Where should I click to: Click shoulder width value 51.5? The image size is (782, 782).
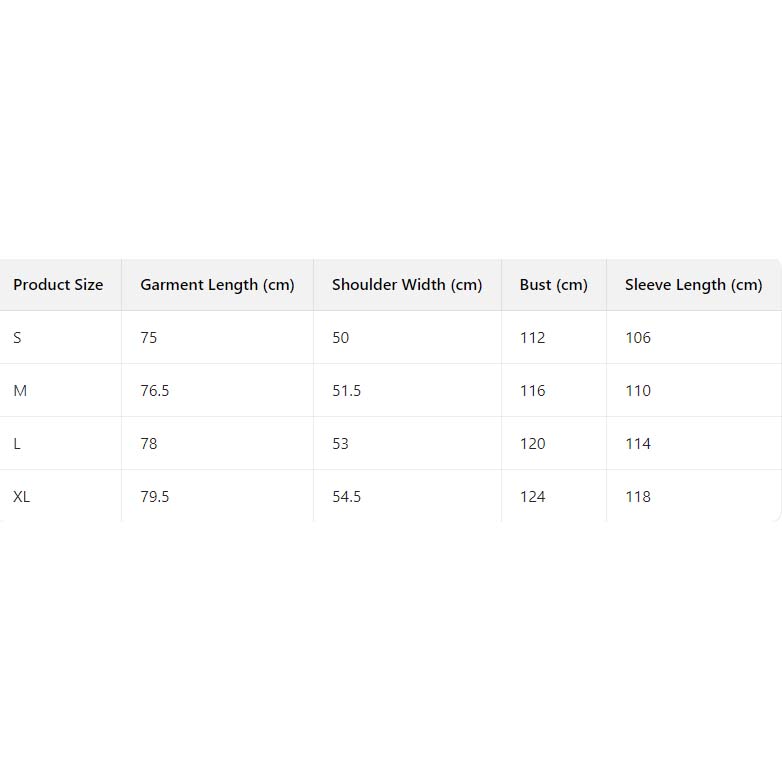[x=347, y=391]
